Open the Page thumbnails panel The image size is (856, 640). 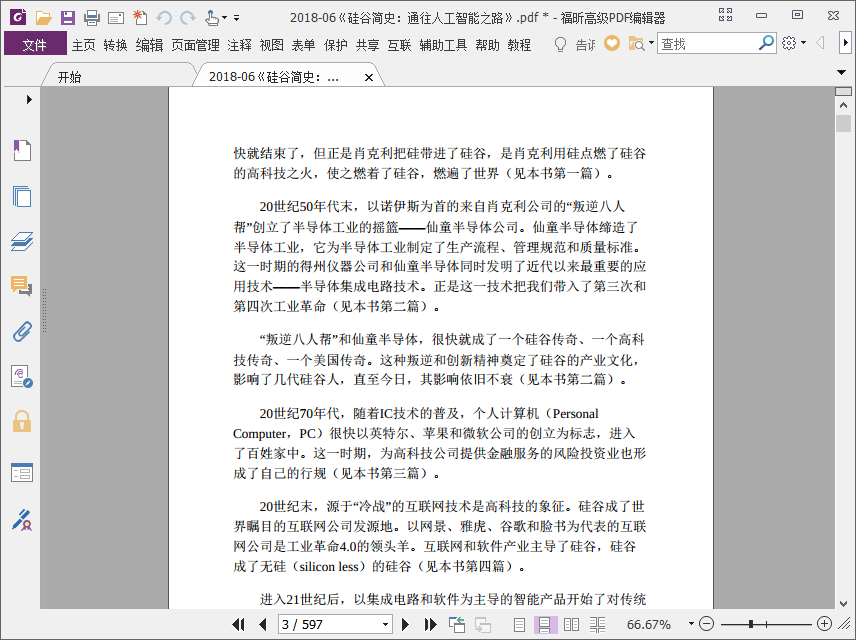[22, 196]
